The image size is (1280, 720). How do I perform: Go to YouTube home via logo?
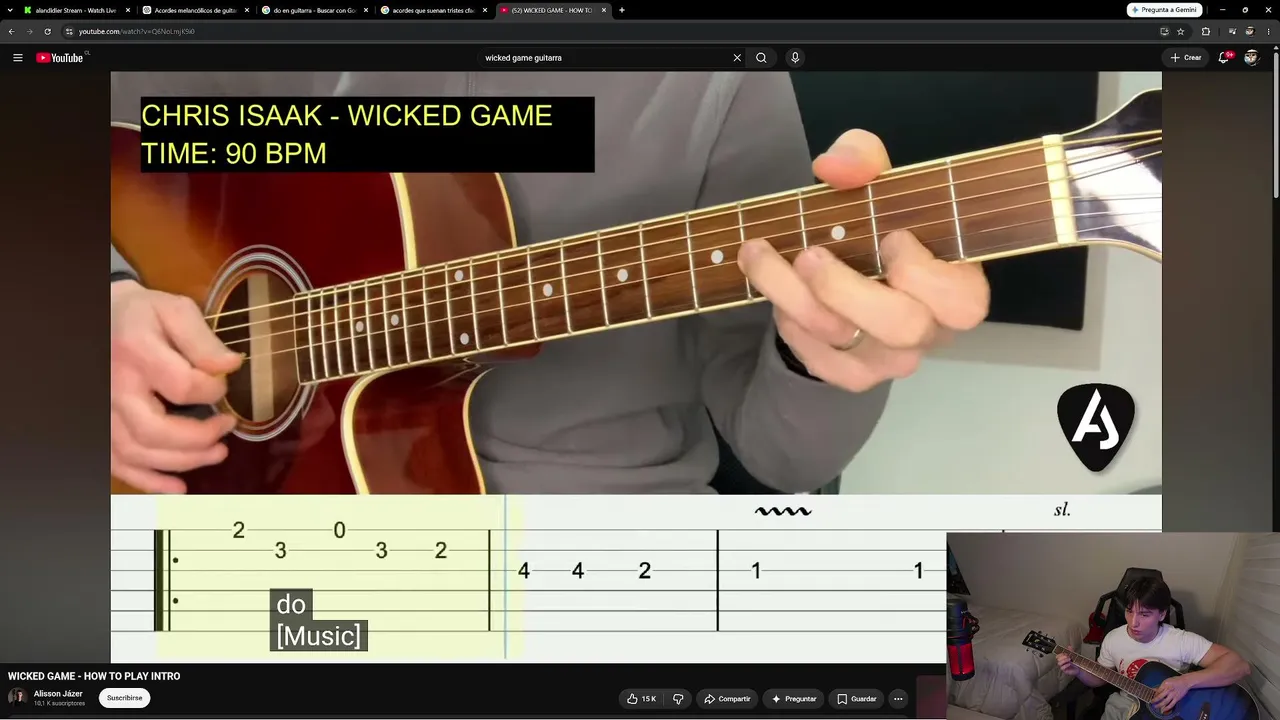(x=60, y=58)
